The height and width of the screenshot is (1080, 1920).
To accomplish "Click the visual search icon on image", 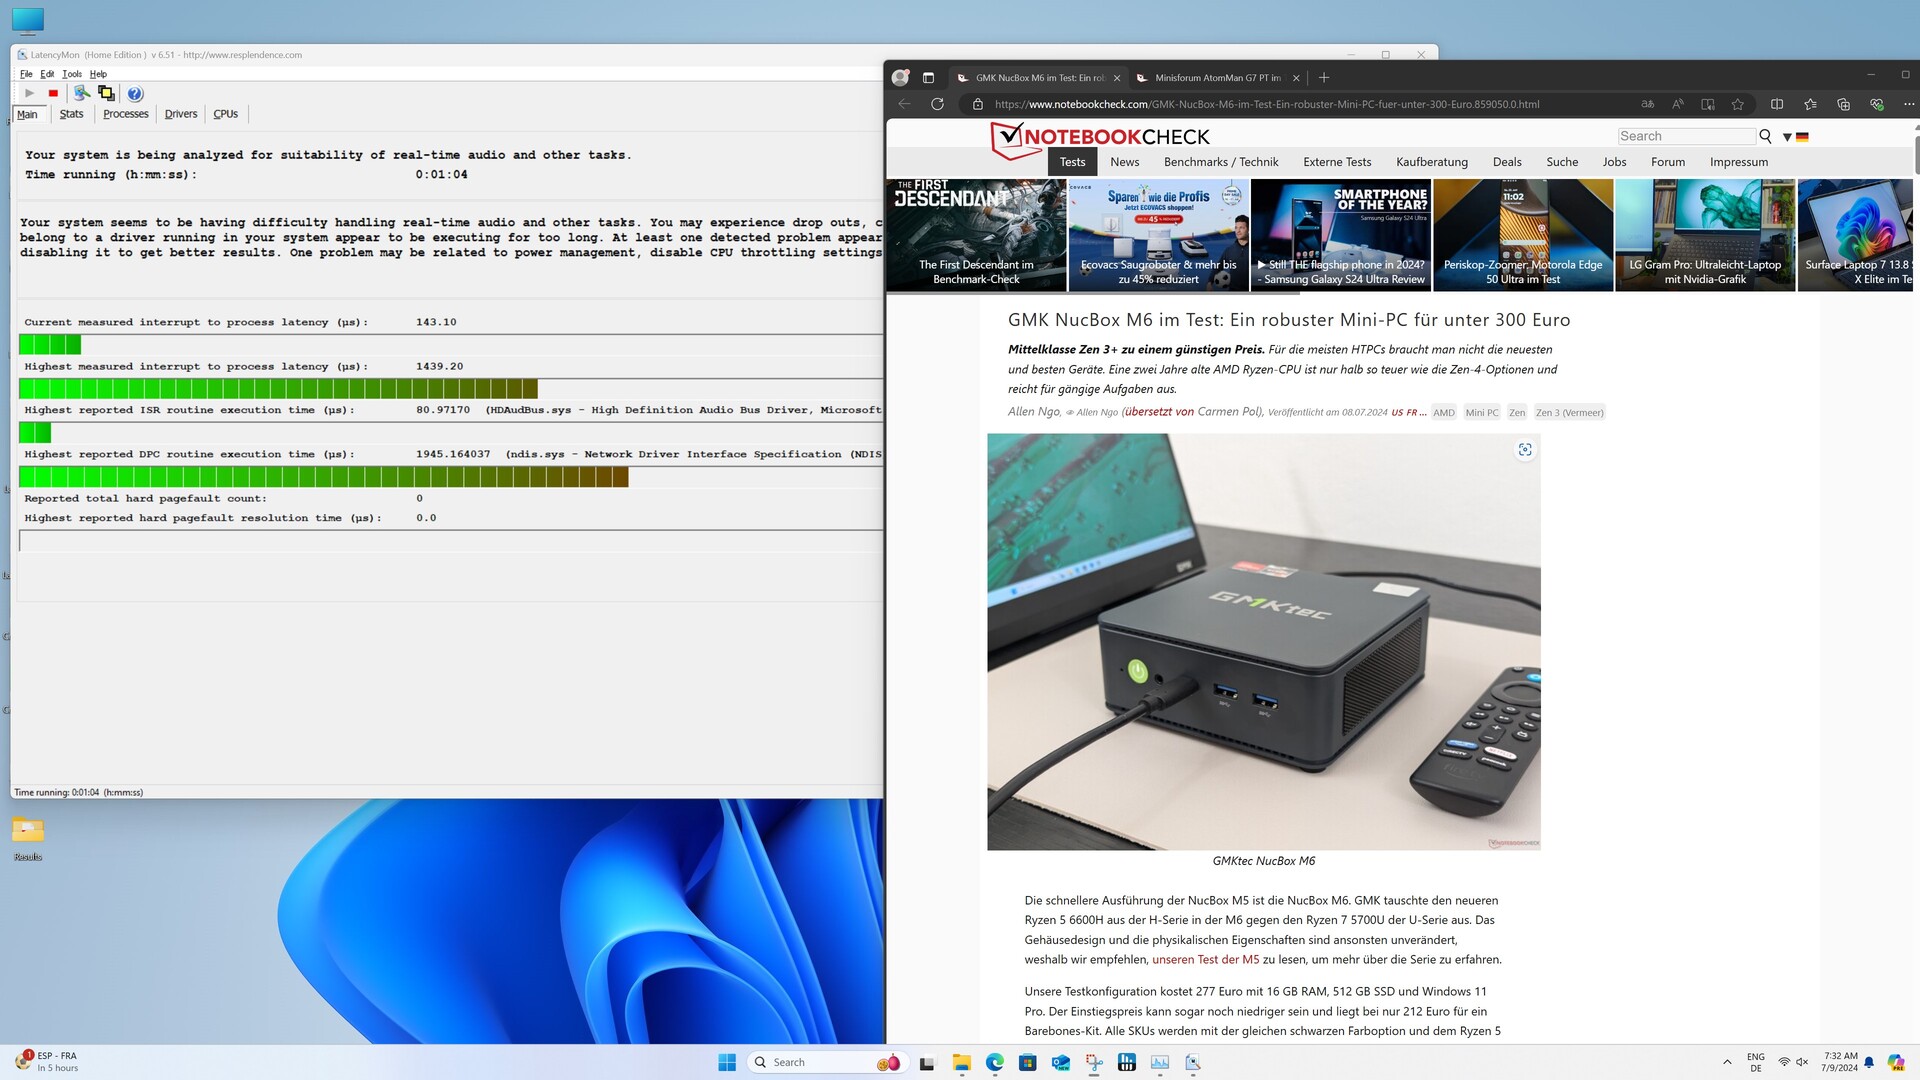I will coord(1525,450).
